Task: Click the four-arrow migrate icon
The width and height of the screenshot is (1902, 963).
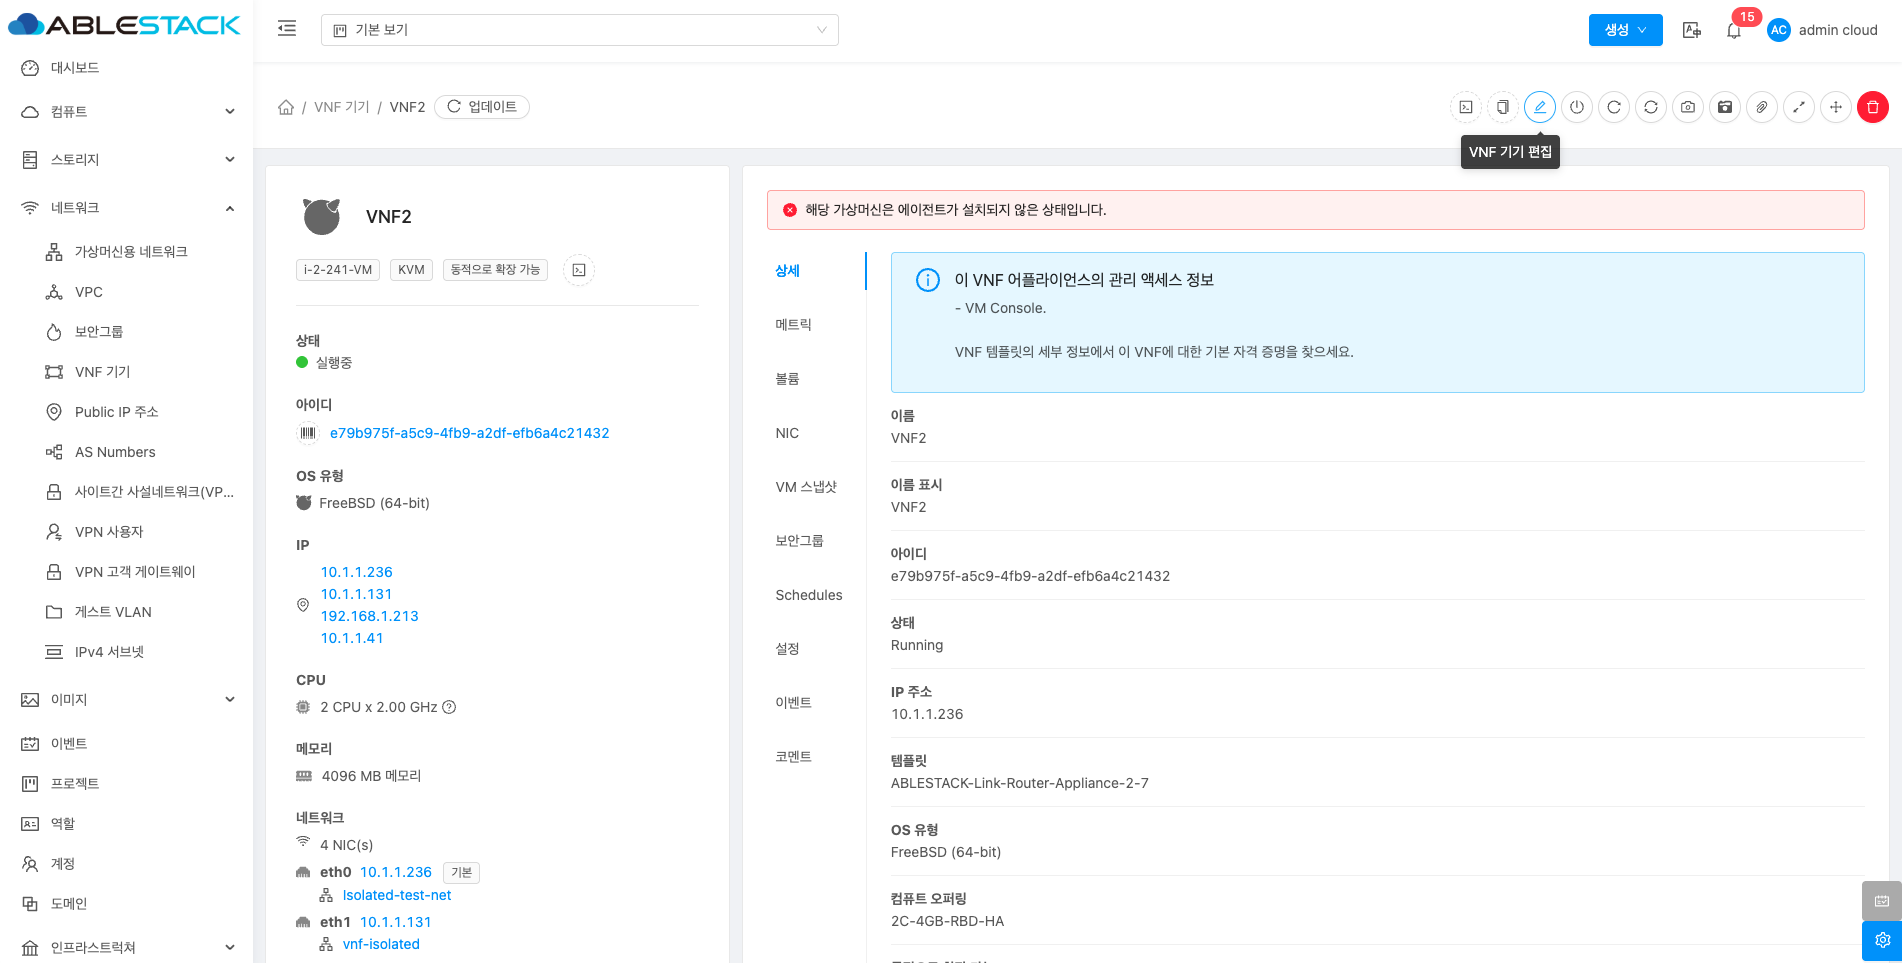Action: [1835, 107]
